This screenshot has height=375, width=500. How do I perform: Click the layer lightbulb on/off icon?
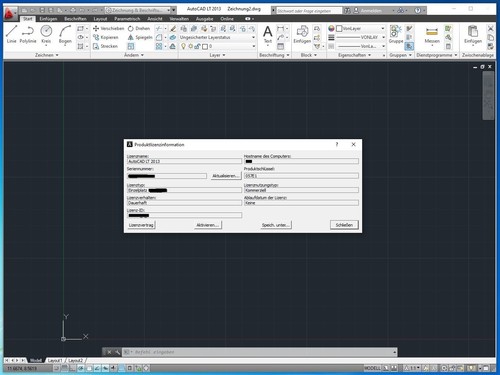pyautogui.click(x=183, y=46)
